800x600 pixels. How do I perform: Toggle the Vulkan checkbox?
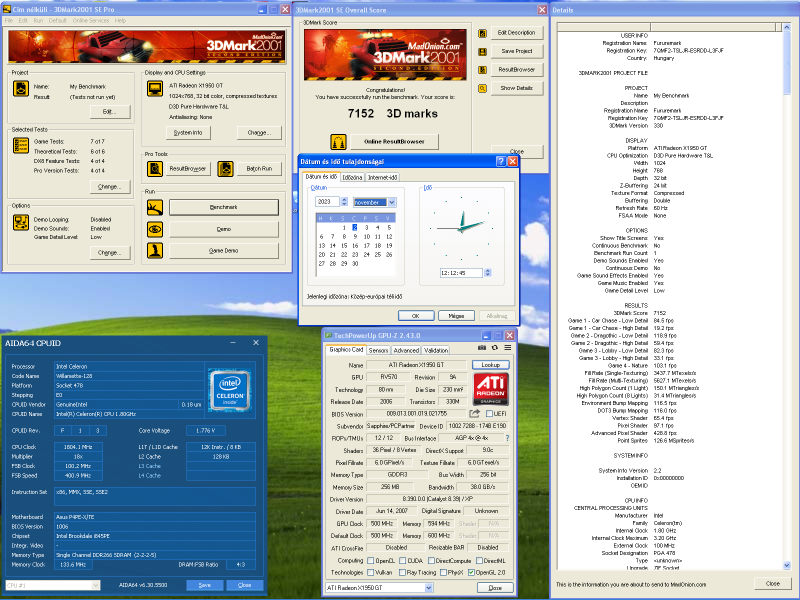371,572
